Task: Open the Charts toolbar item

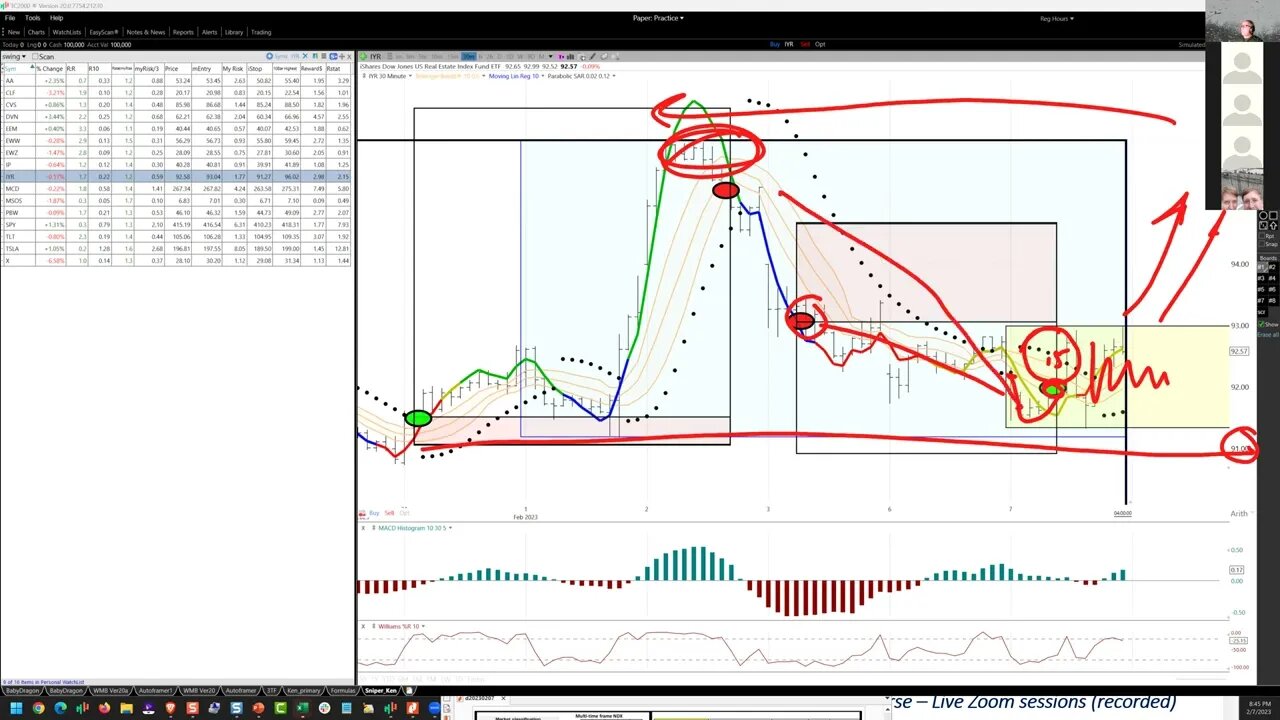Action: click(36, 32)
